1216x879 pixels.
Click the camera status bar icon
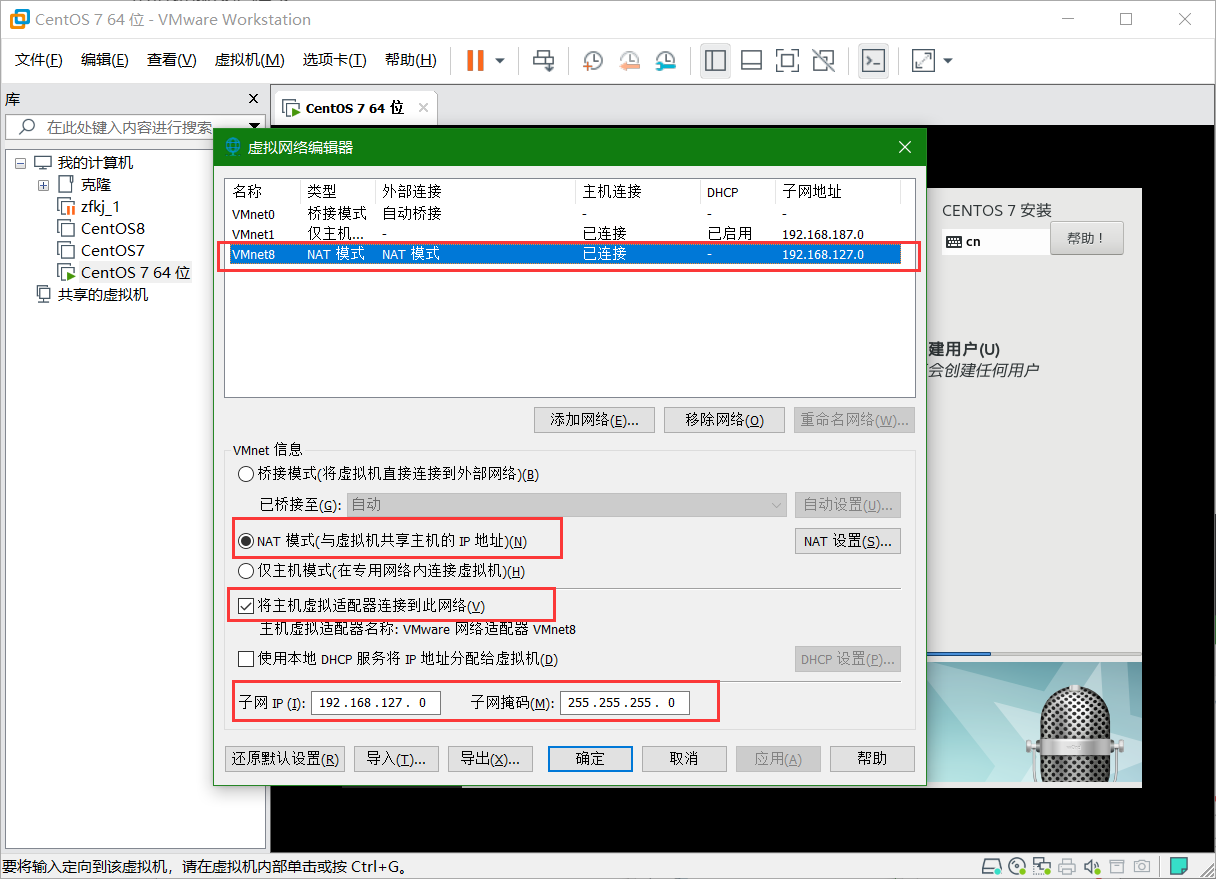click(x=1141, y=866)
